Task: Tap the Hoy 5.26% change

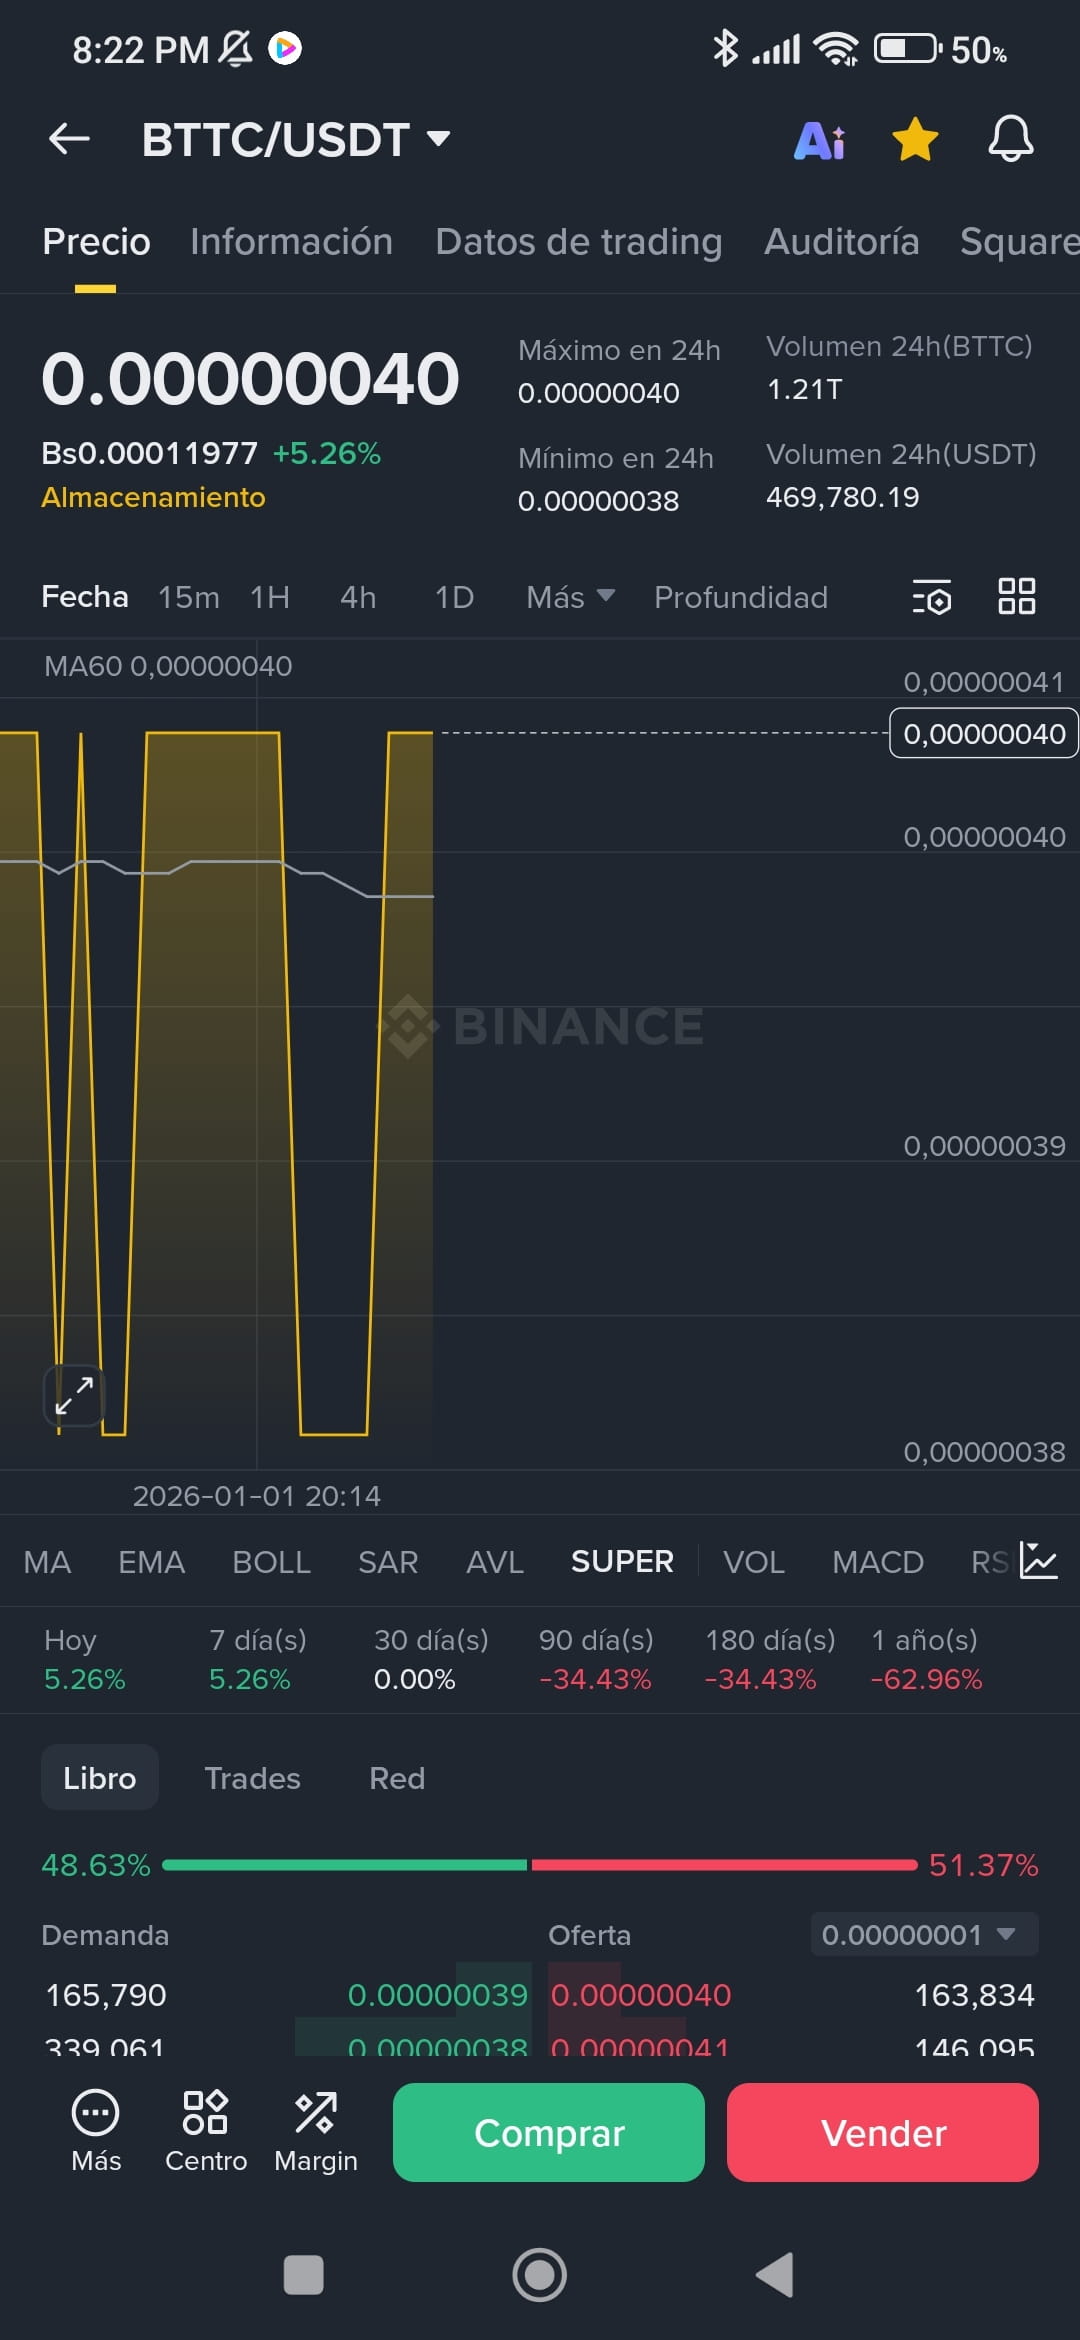Action: point(84,1659)
